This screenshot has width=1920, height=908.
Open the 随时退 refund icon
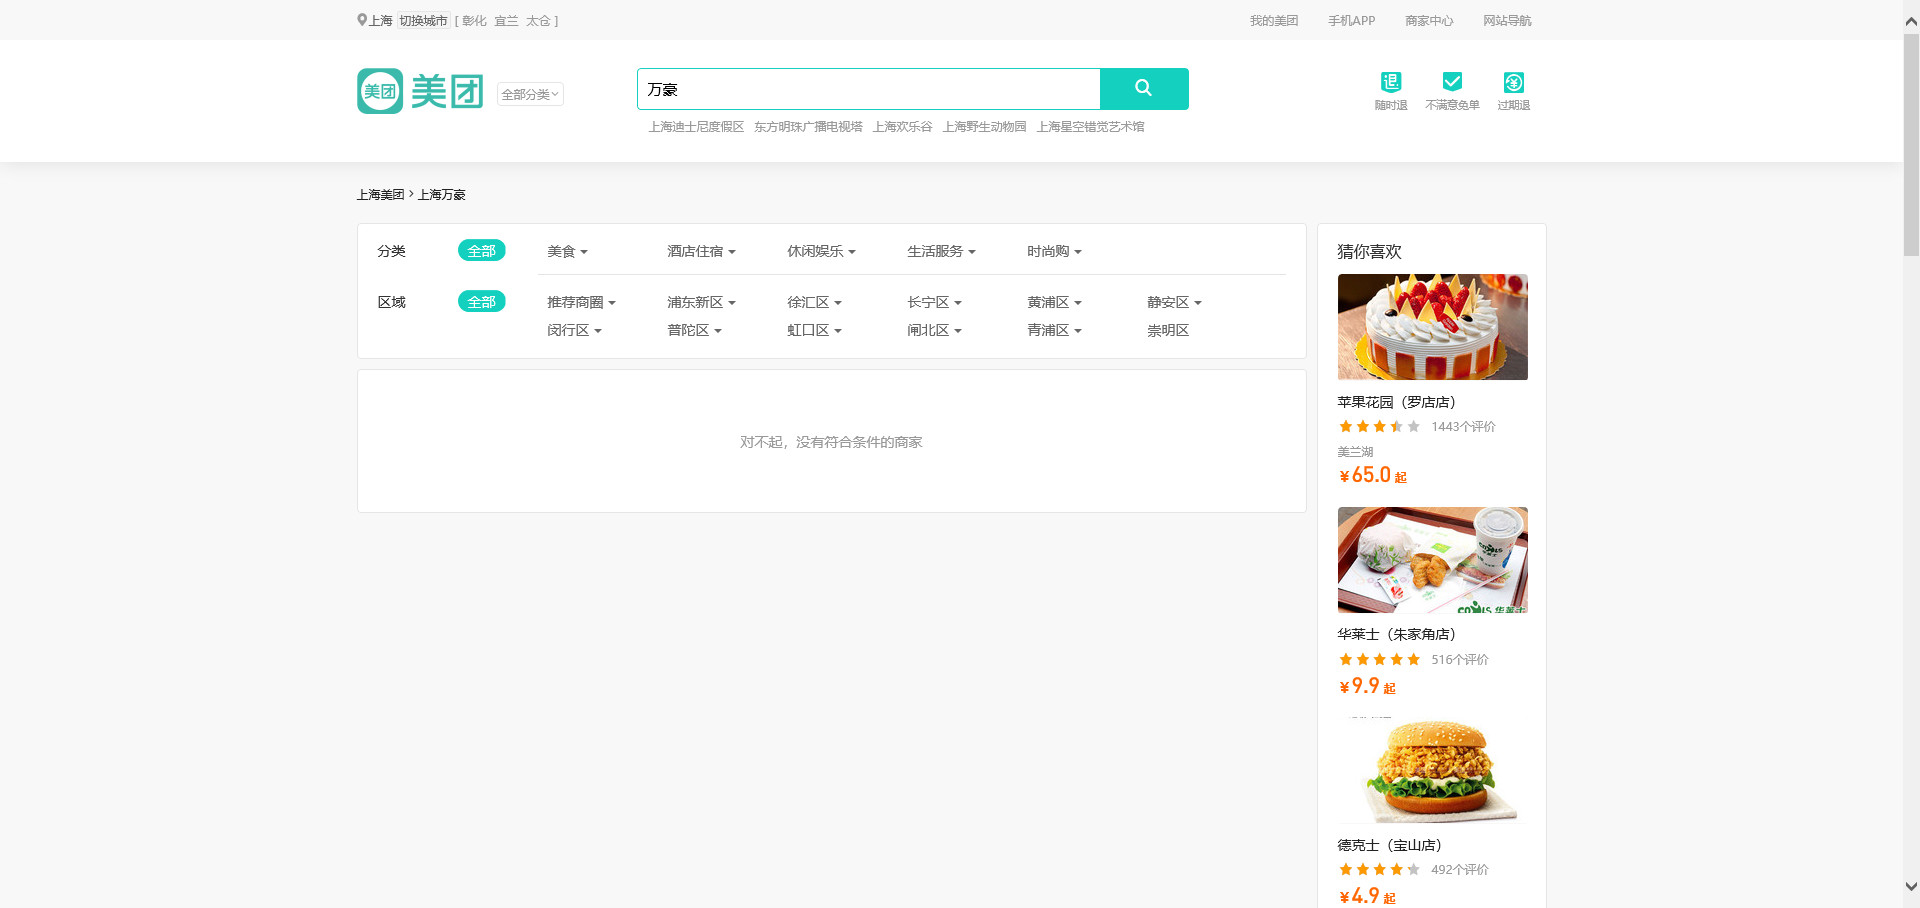[x=1390, y=83]
